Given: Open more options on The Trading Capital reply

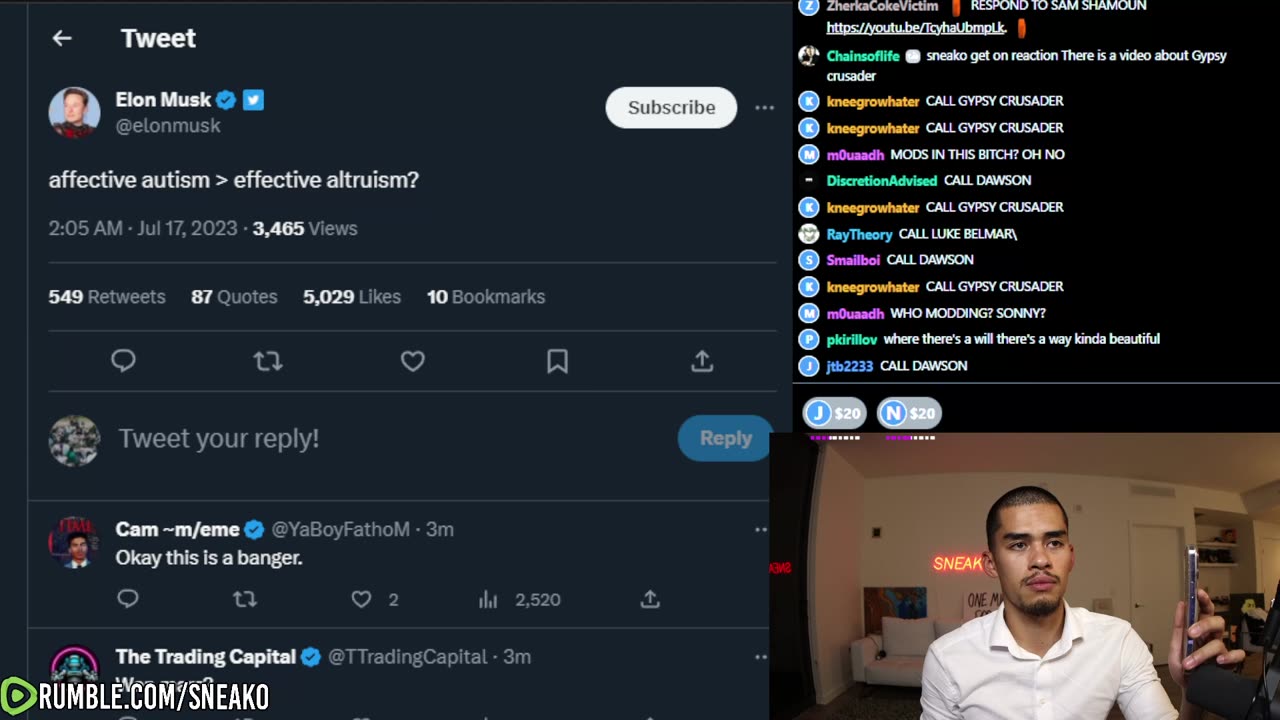Looking at the screenshot, I should pyautogui.click(x=760, y=657).
